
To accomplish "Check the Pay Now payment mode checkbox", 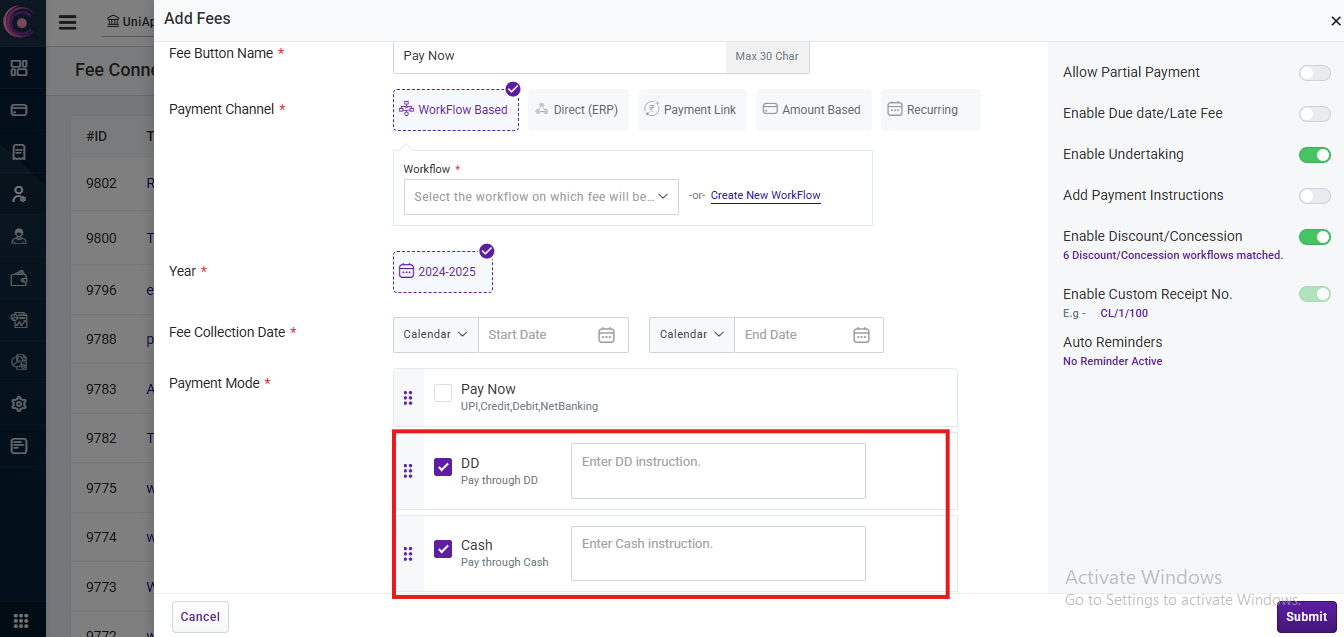I will 443,394.
